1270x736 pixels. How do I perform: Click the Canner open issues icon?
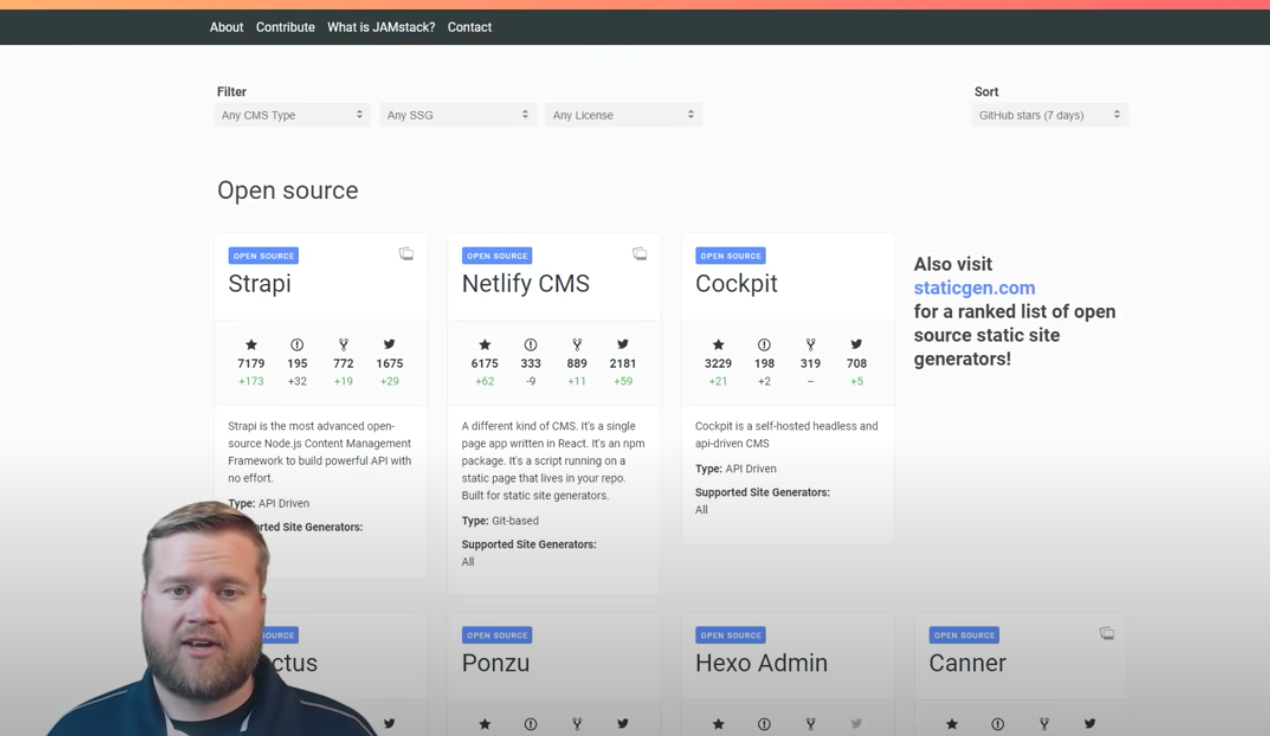click(998, 724)
